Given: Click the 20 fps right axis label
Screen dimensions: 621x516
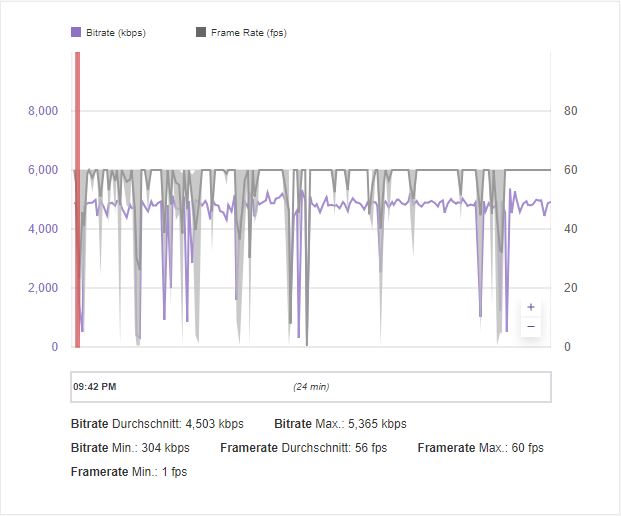Looking at the screenshot, I should point(571,288).
